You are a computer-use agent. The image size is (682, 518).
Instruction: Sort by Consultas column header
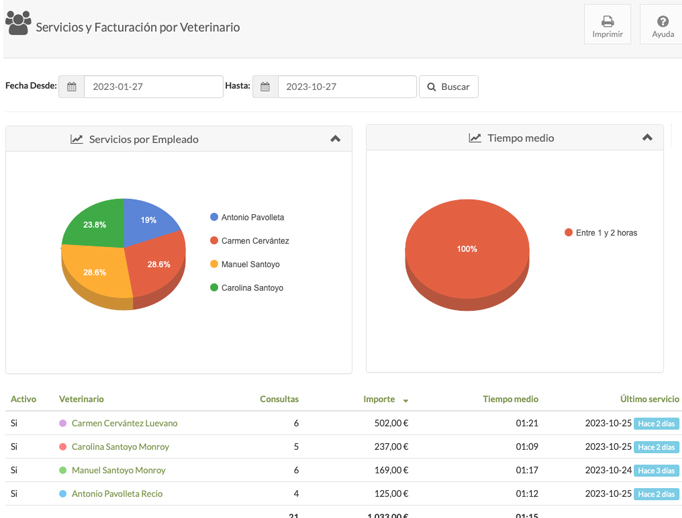coord(279,399)
